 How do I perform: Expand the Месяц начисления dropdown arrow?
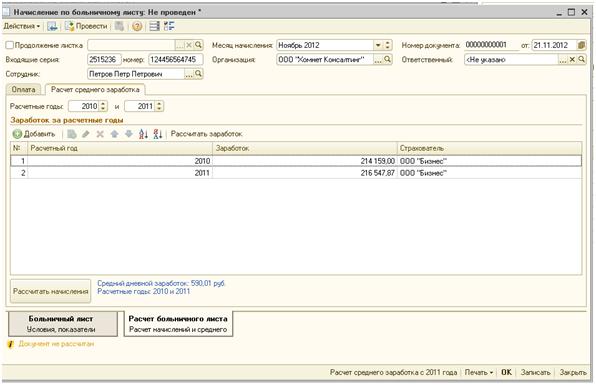(x=378, y=45)
